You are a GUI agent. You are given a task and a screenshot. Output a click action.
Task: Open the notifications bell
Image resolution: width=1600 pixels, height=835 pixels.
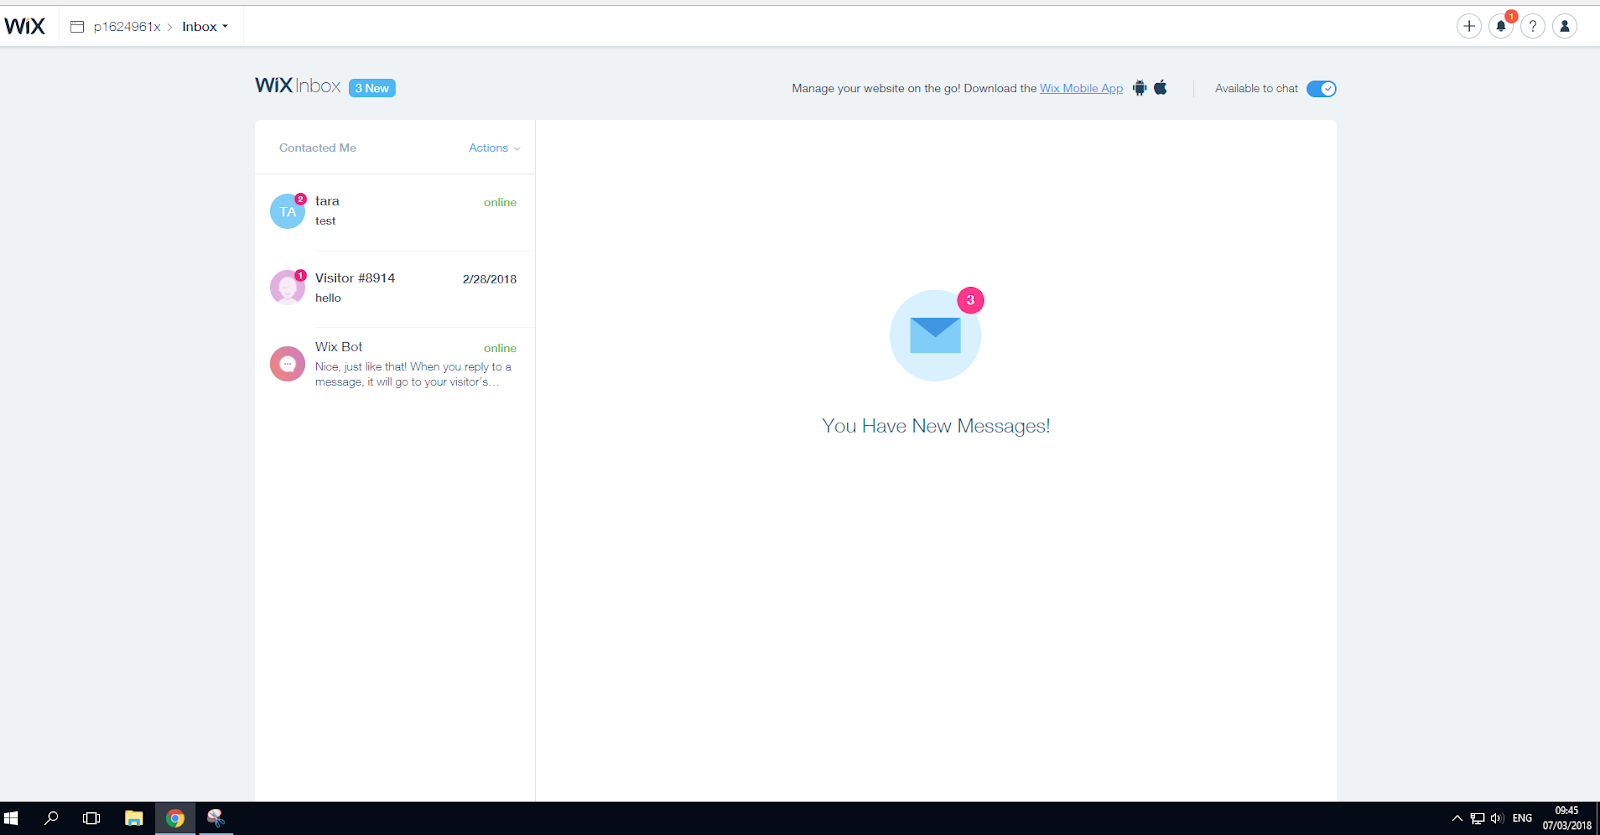(x=1501, y=26)
